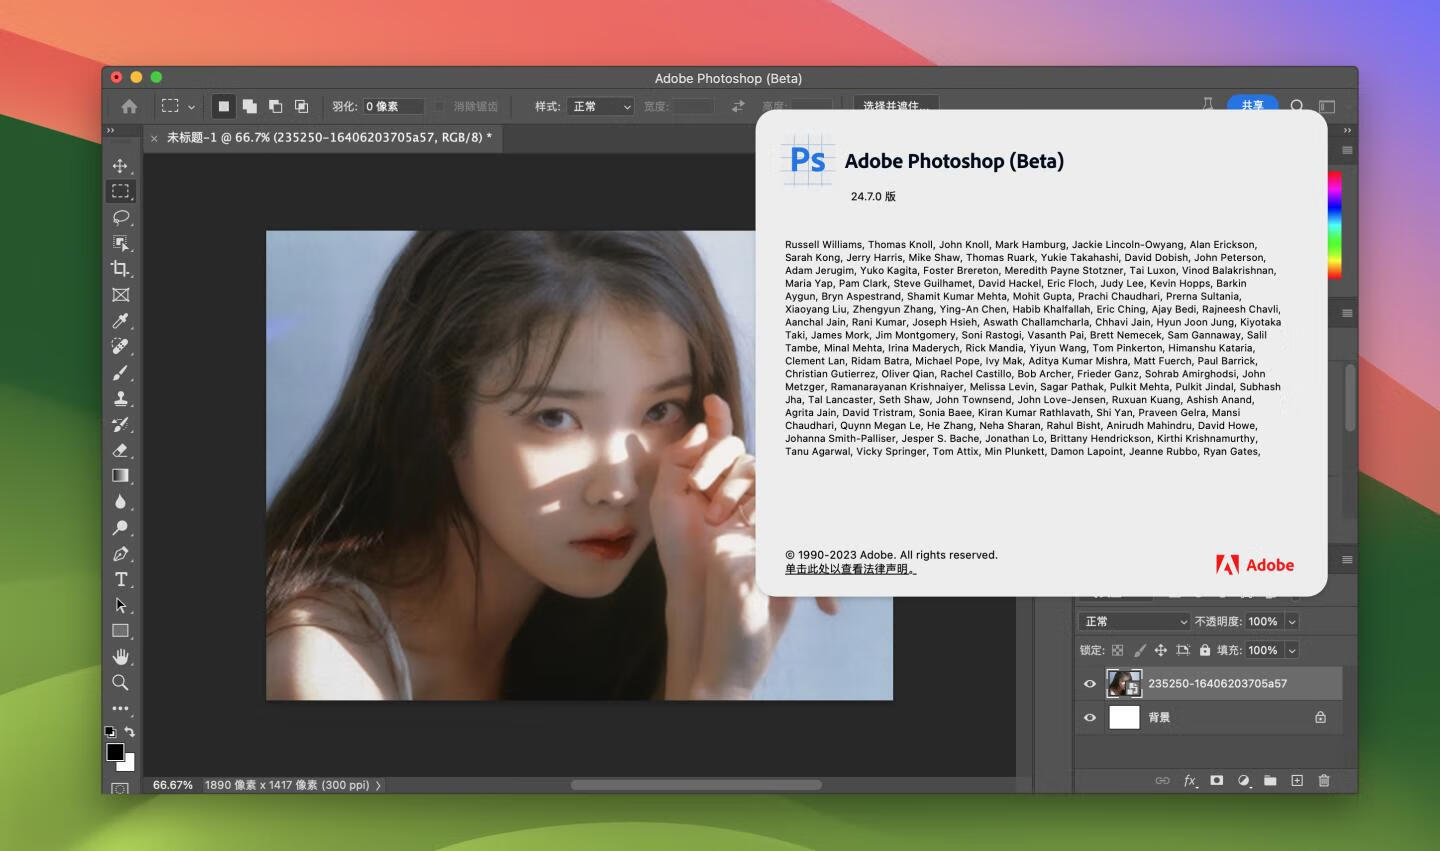
Task: Open the workspace switcher icon
Action: (x=1327, y=106)
